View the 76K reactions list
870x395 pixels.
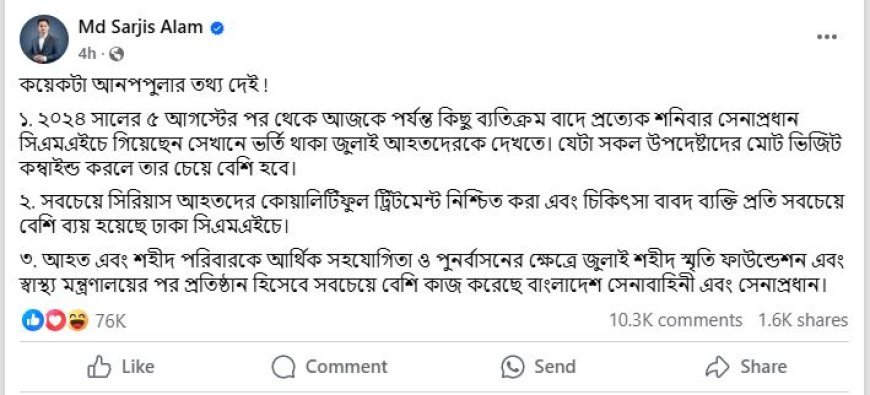[110, 321]
